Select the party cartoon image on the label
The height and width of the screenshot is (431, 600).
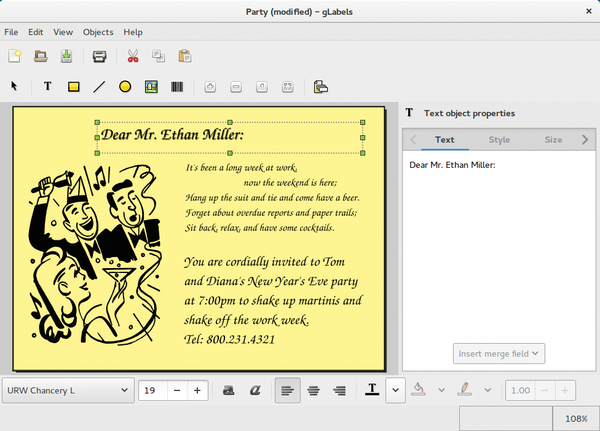pyautogui.click(x=95, y=254)
